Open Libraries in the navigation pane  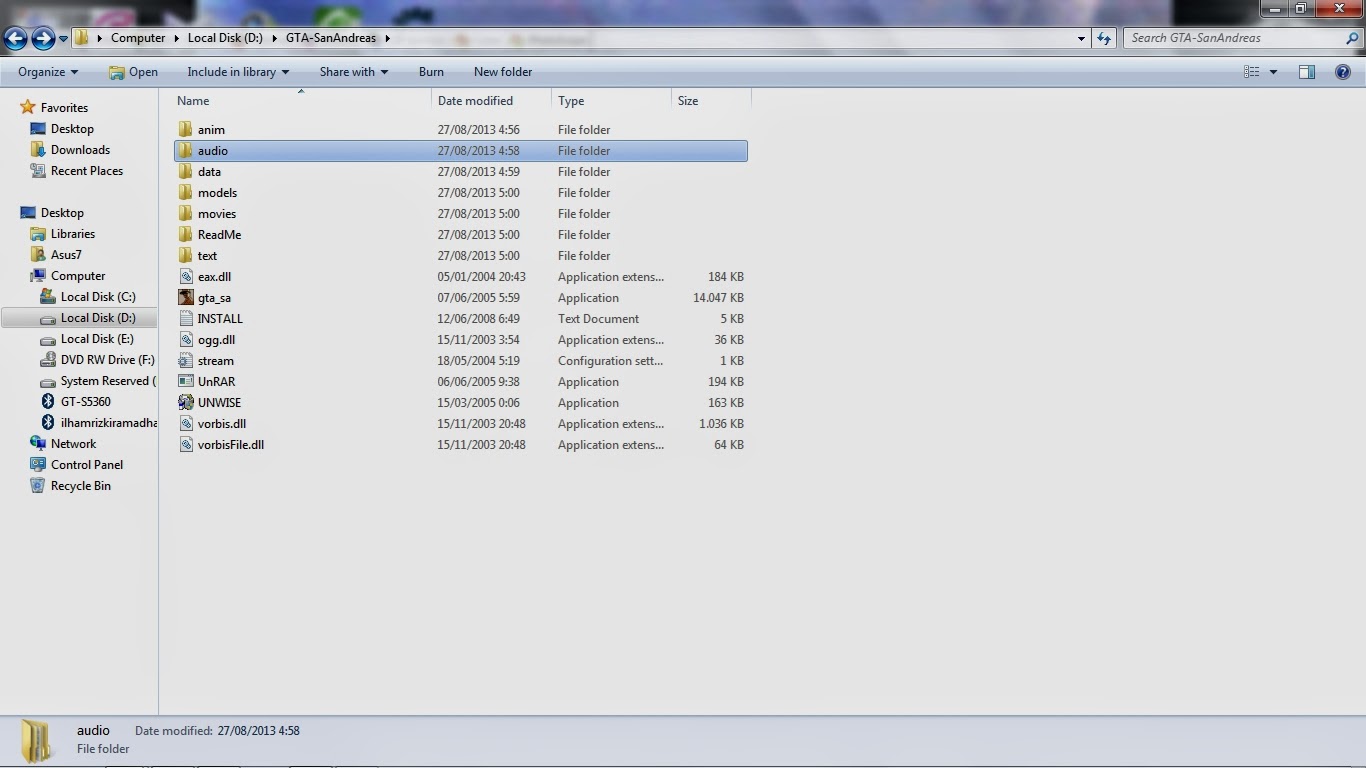click(73, 234)
